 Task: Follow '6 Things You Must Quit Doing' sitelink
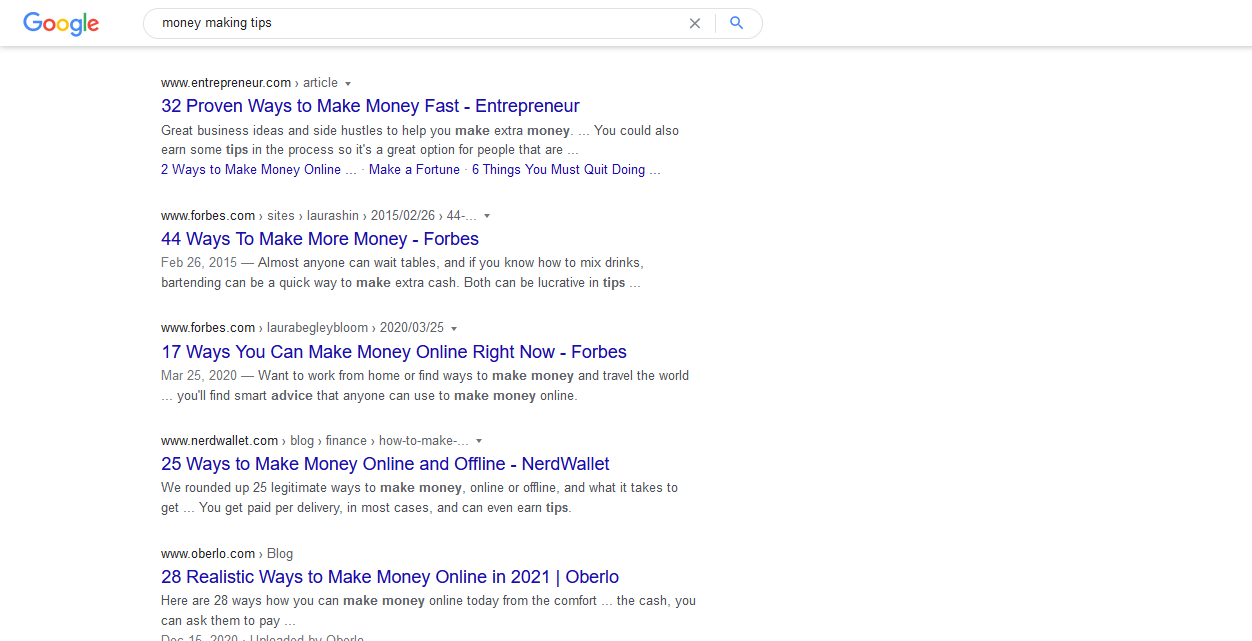[566, 170]
